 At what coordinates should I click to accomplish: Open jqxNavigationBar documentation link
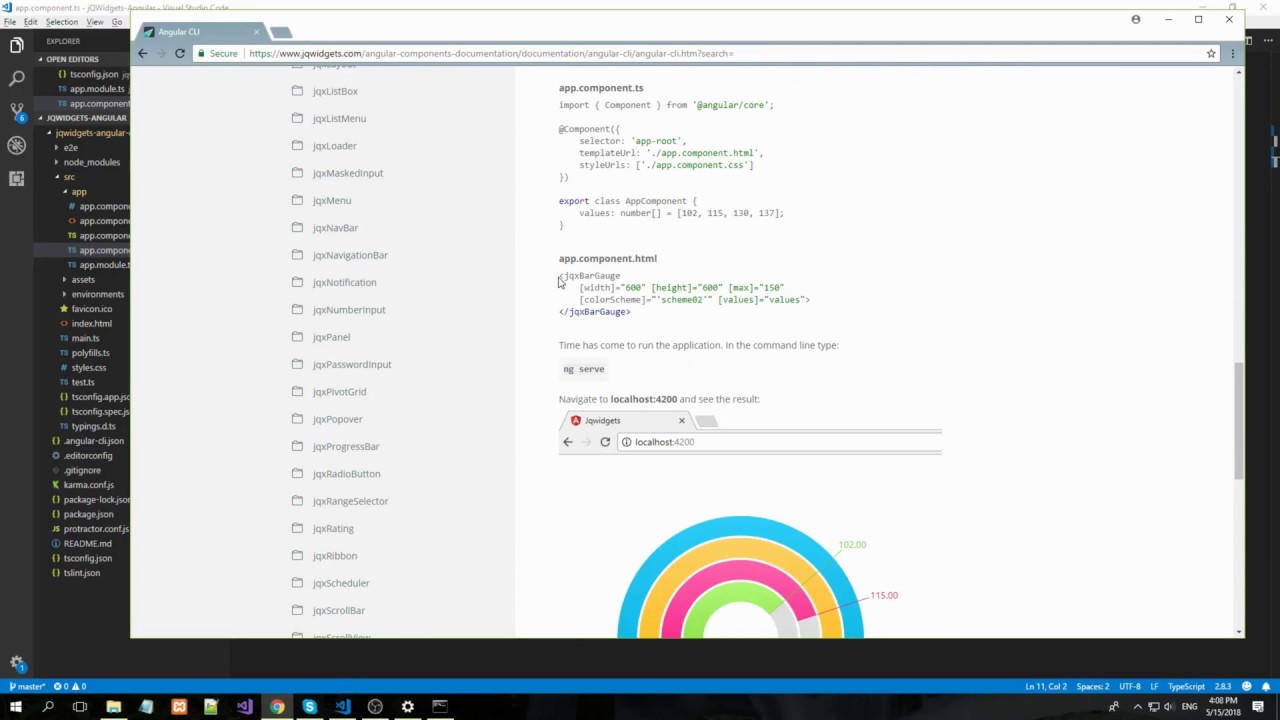tap(350, 255)
